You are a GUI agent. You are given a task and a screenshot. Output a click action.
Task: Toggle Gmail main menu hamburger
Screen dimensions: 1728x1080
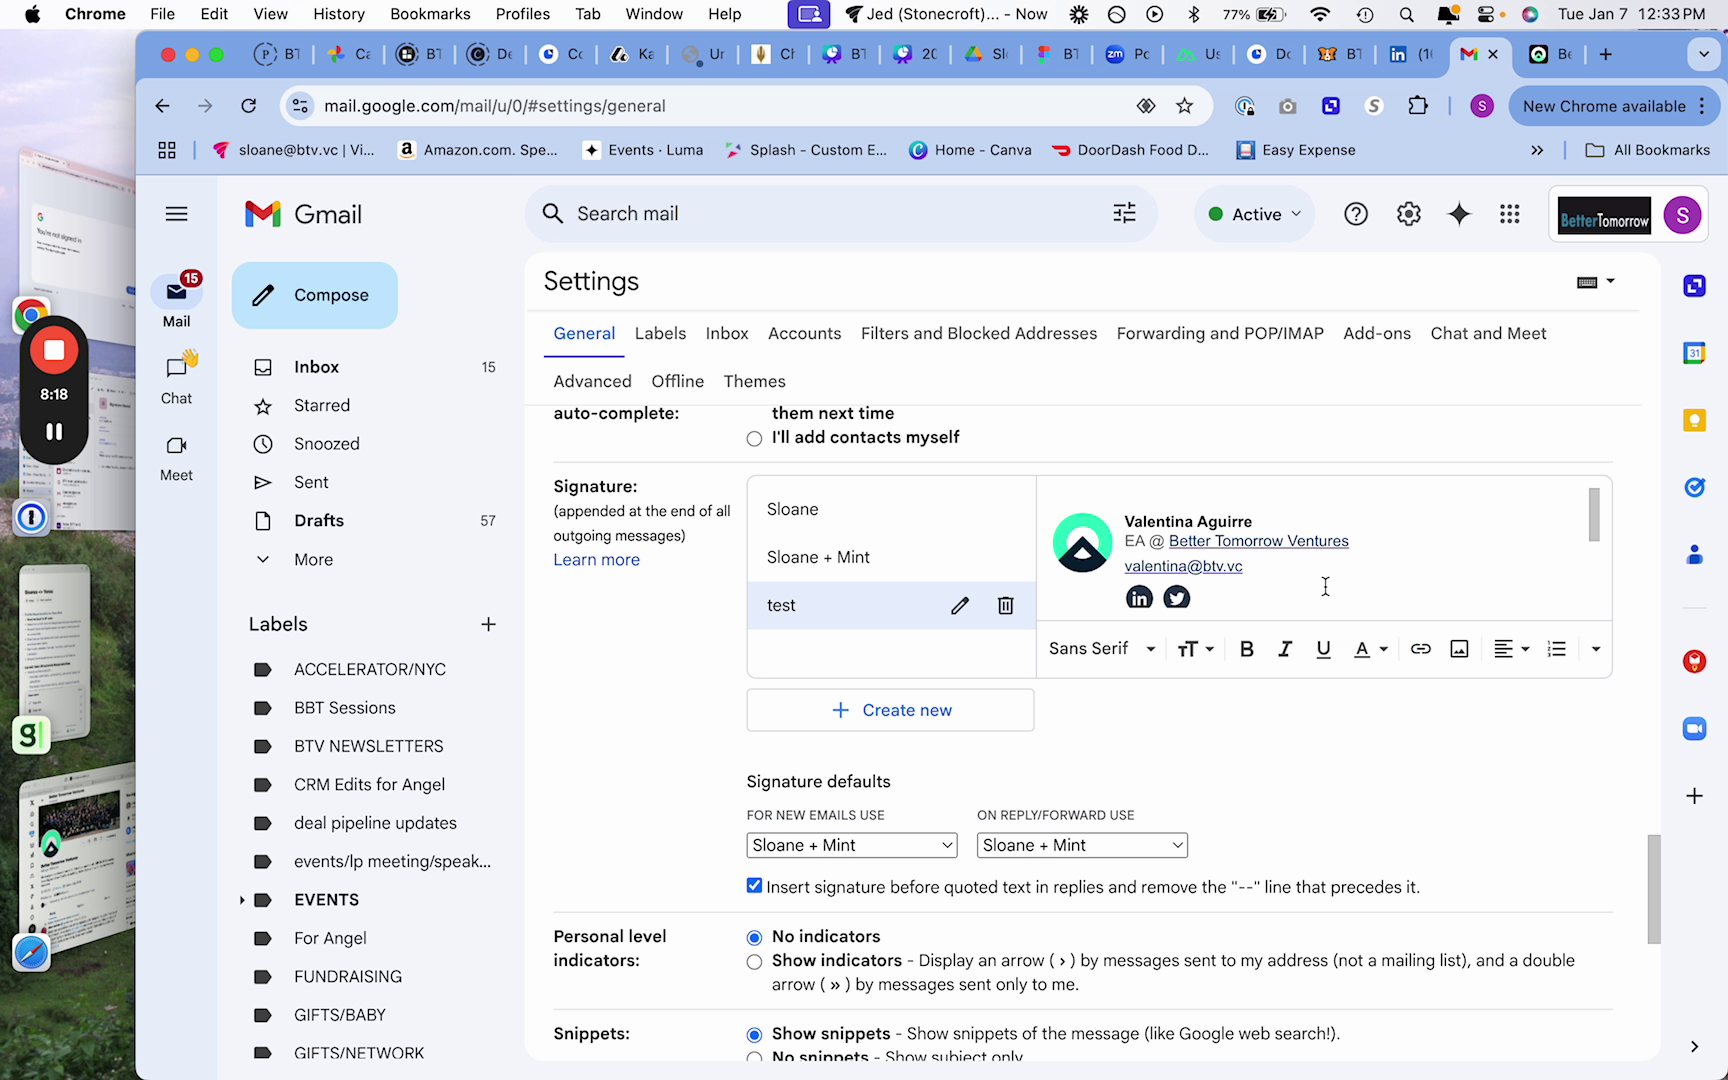[177, 214]
